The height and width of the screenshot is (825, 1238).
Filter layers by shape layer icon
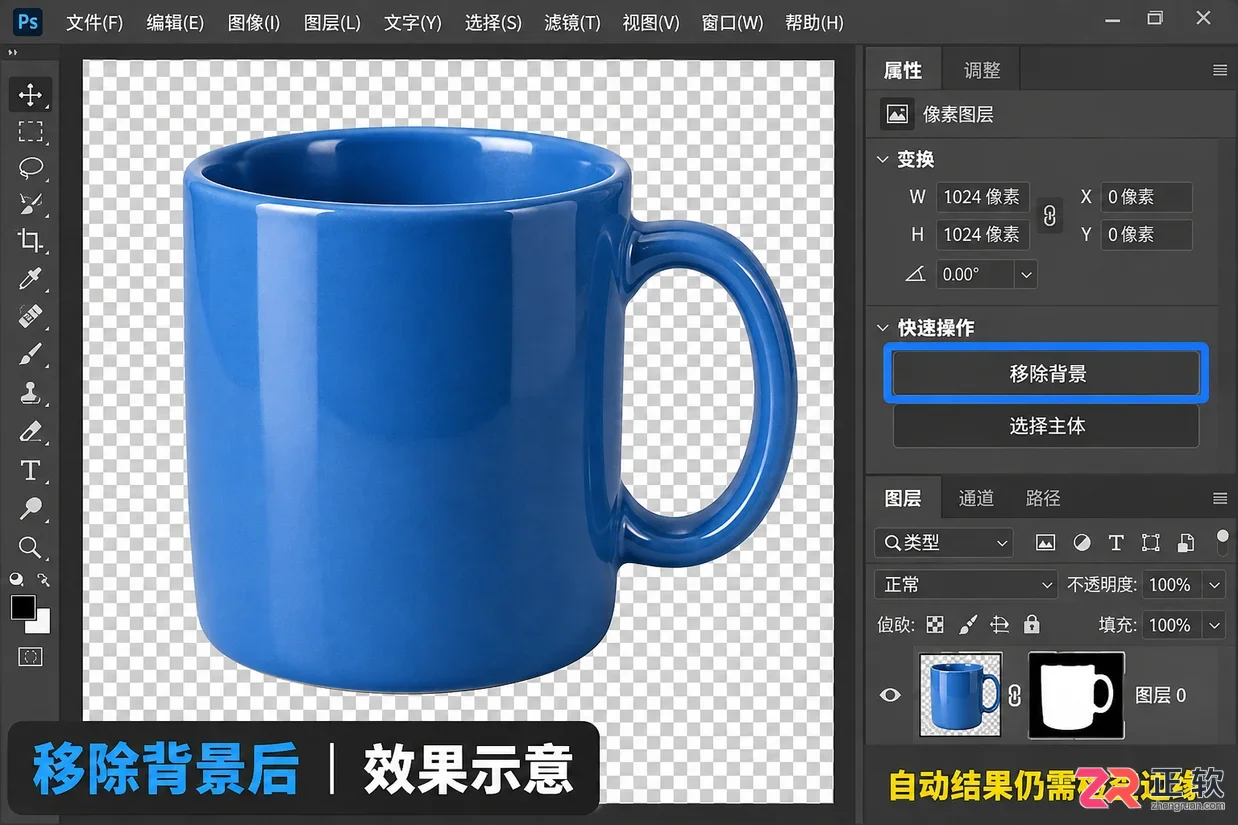tap(1151, 543)
